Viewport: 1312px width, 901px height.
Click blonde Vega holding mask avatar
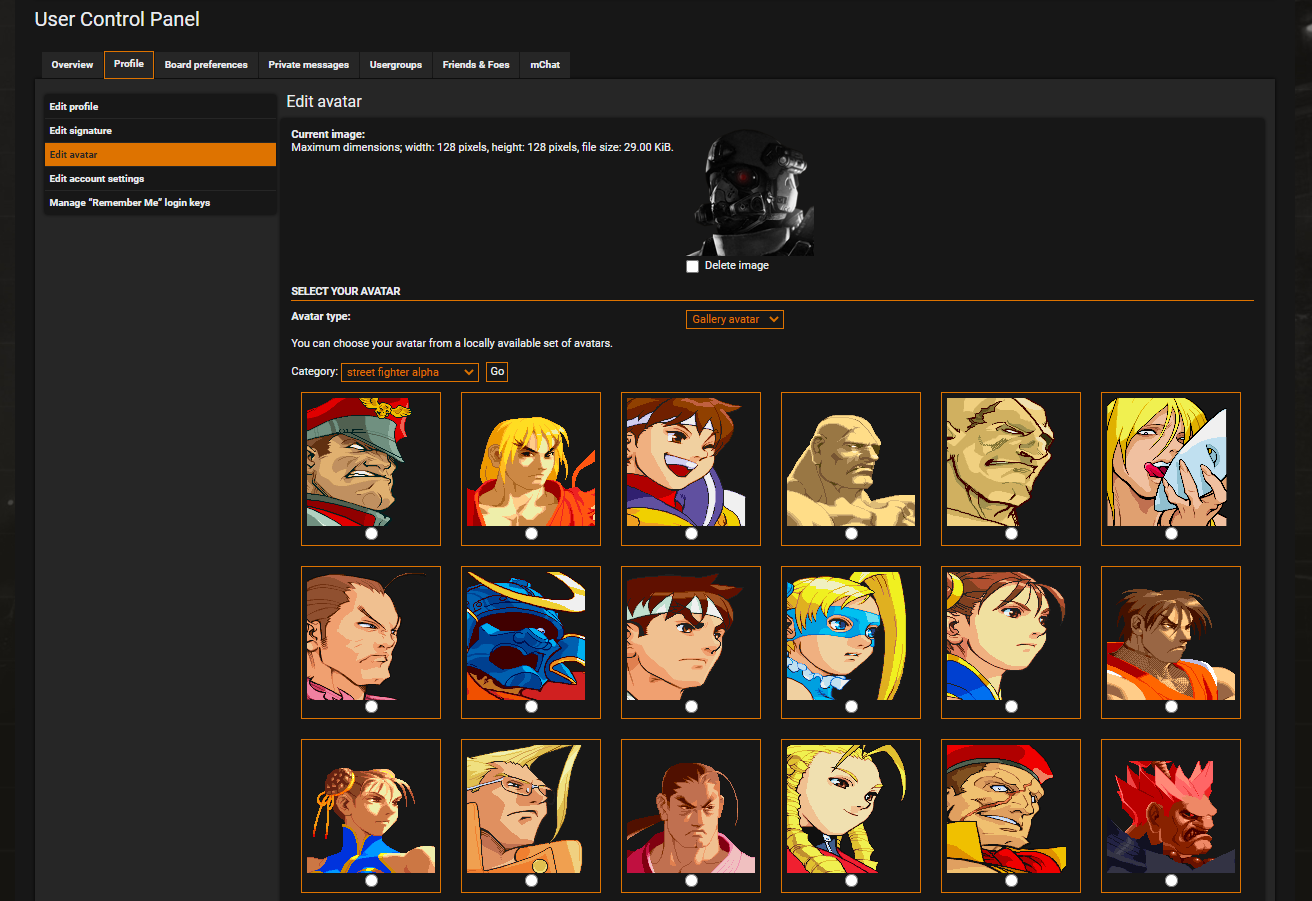1171,462
